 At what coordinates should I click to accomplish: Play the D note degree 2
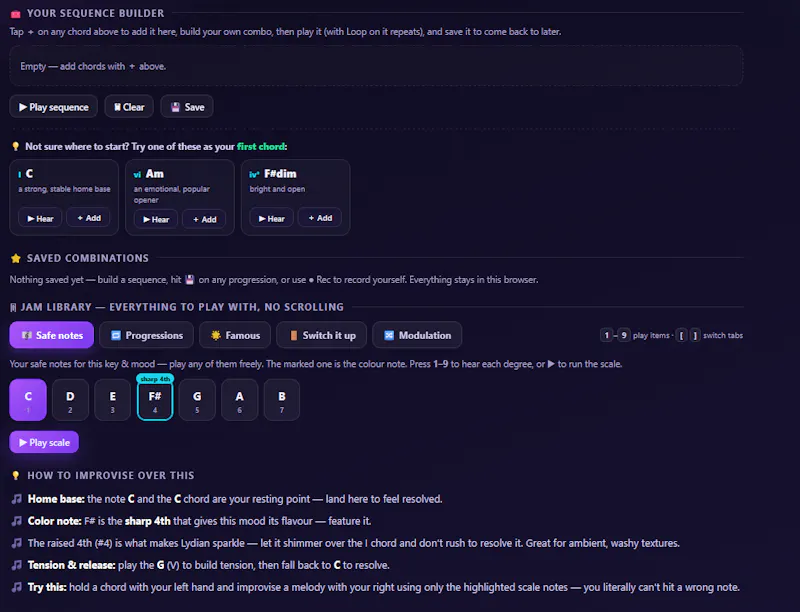coord(70,400)
